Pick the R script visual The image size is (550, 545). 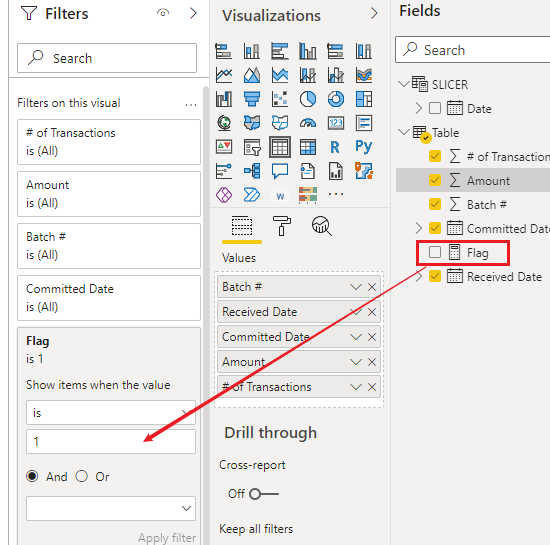[336, 147]
